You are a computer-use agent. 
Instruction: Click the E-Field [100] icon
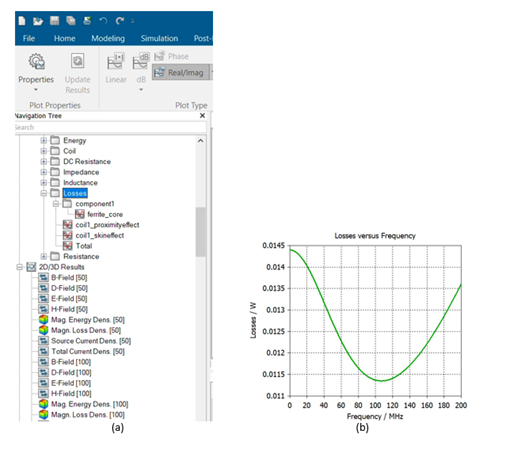[43, 383]
